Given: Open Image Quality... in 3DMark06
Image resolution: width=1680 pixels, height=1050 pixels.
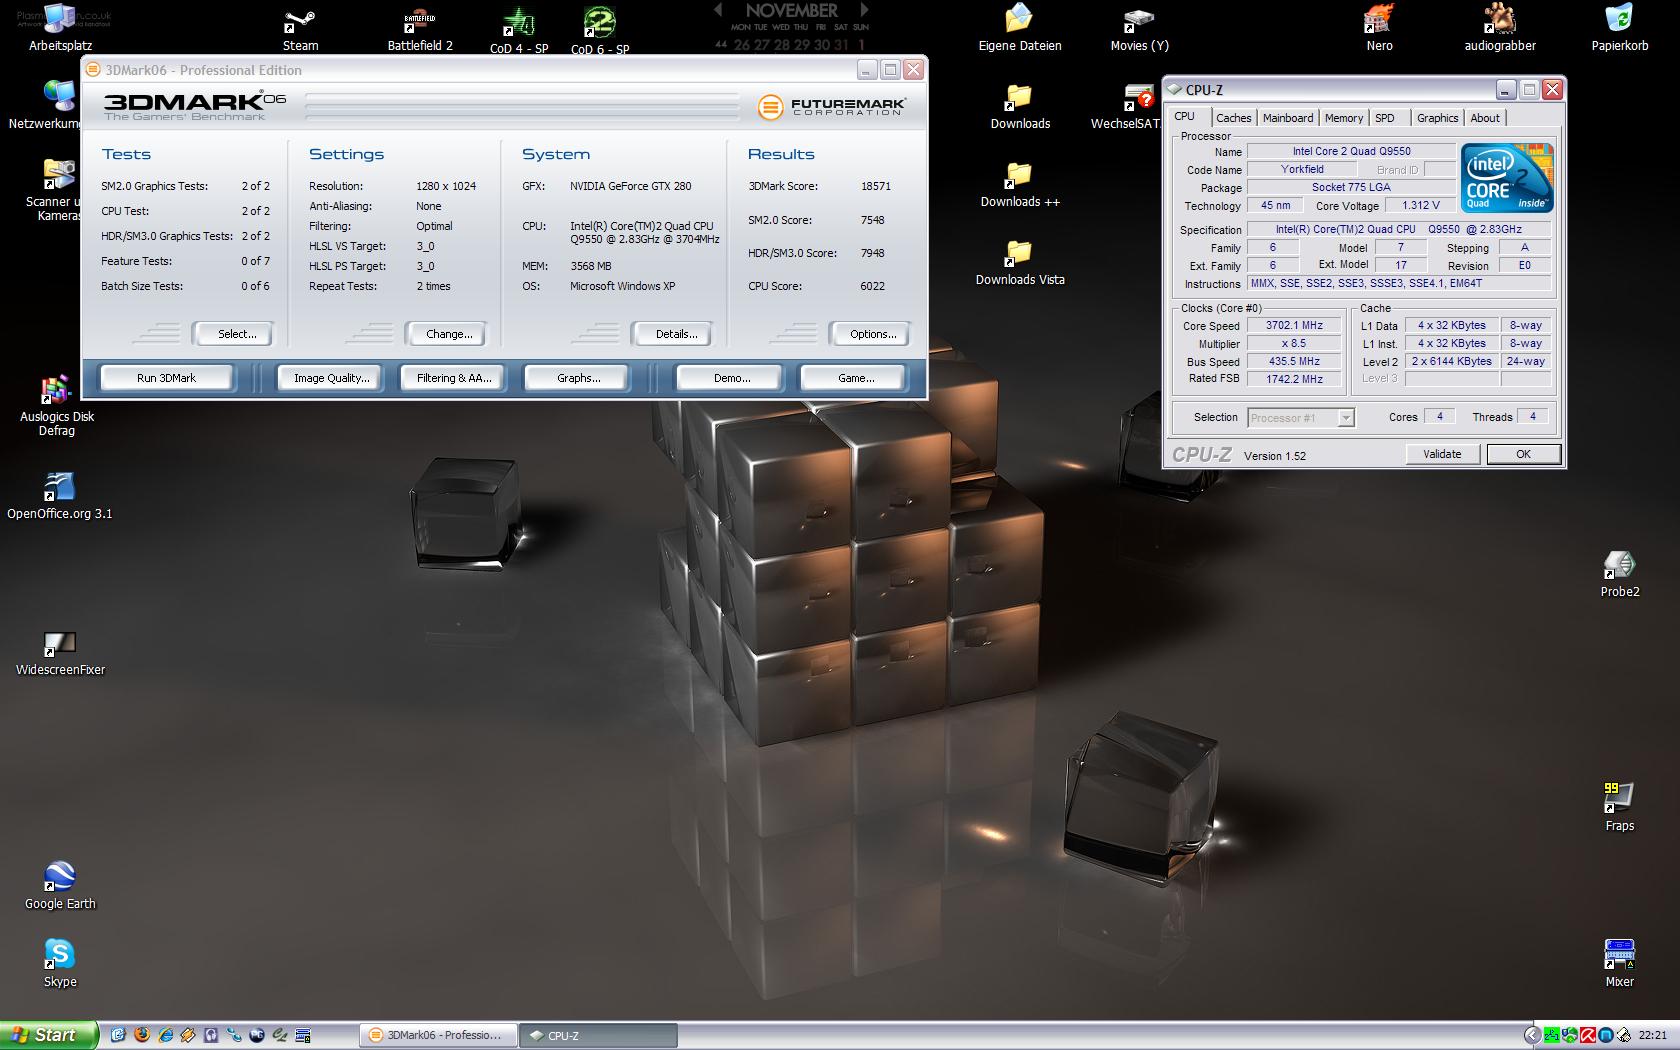Looking at the screenshot, I should (x=331, y=378).
